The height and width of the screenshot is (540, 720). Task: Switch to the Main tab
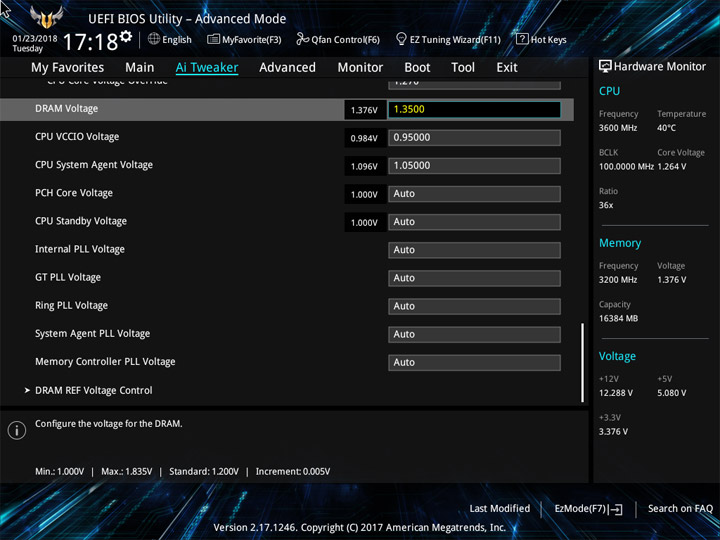pos(140,68)
